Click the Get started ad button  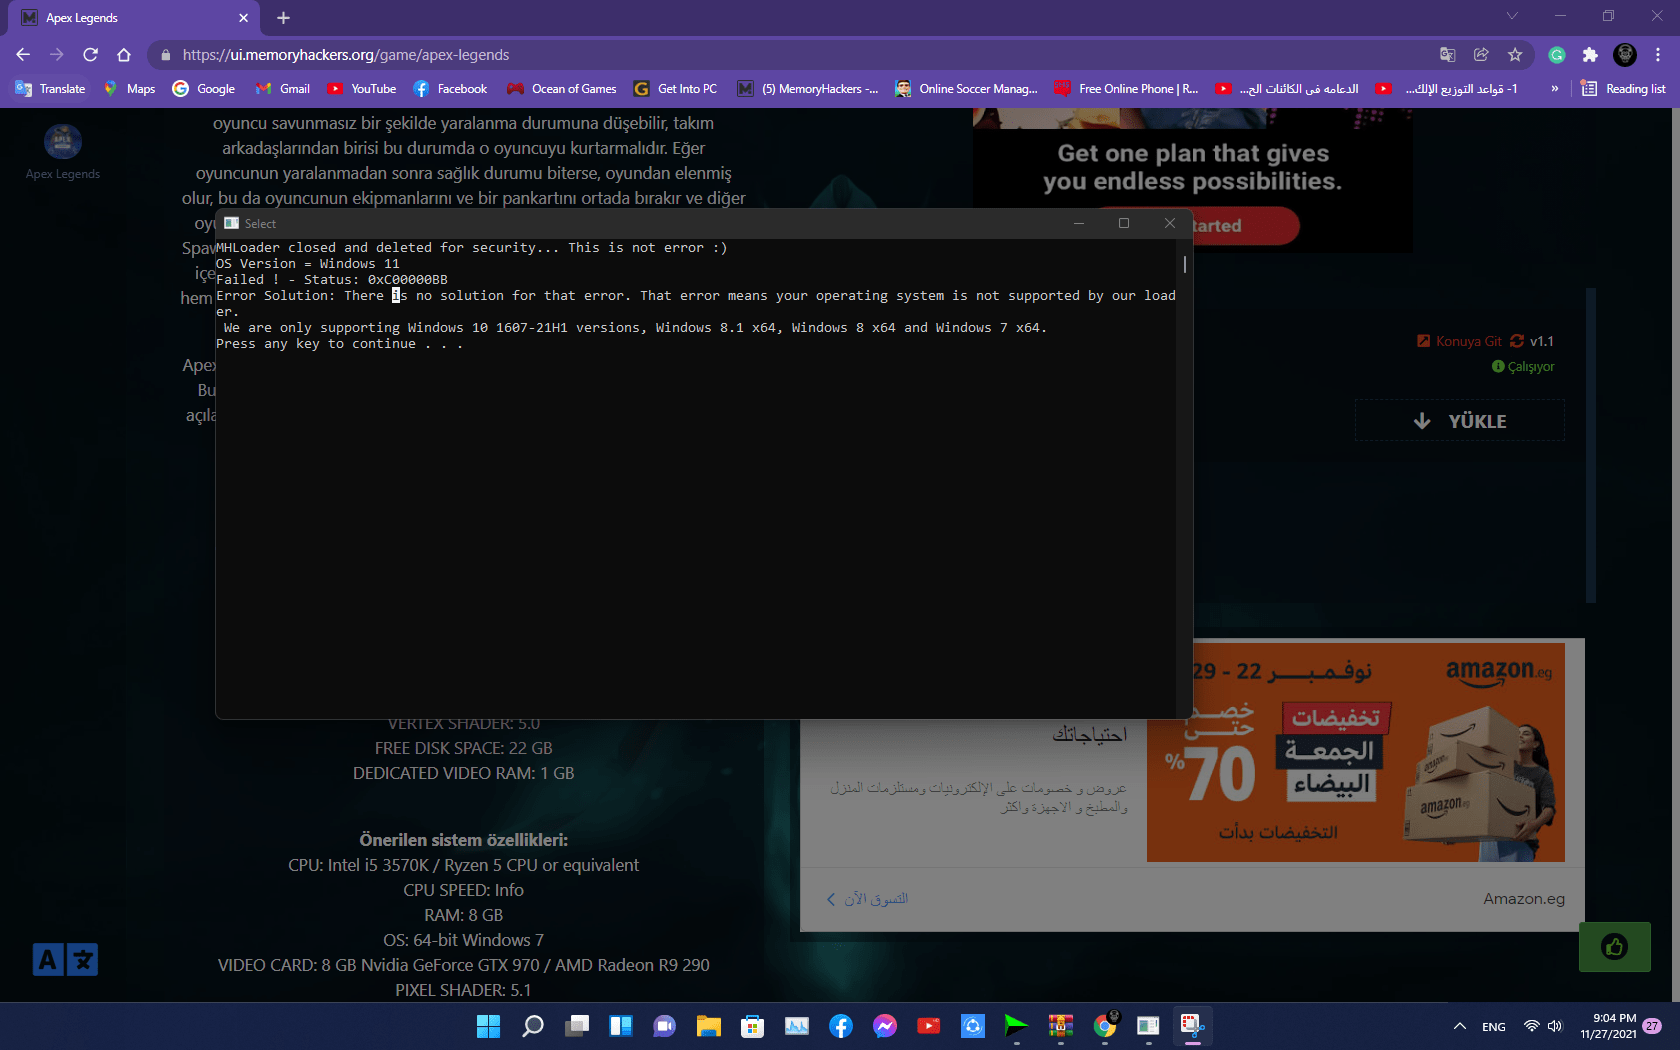click(x=1246, y=226)
